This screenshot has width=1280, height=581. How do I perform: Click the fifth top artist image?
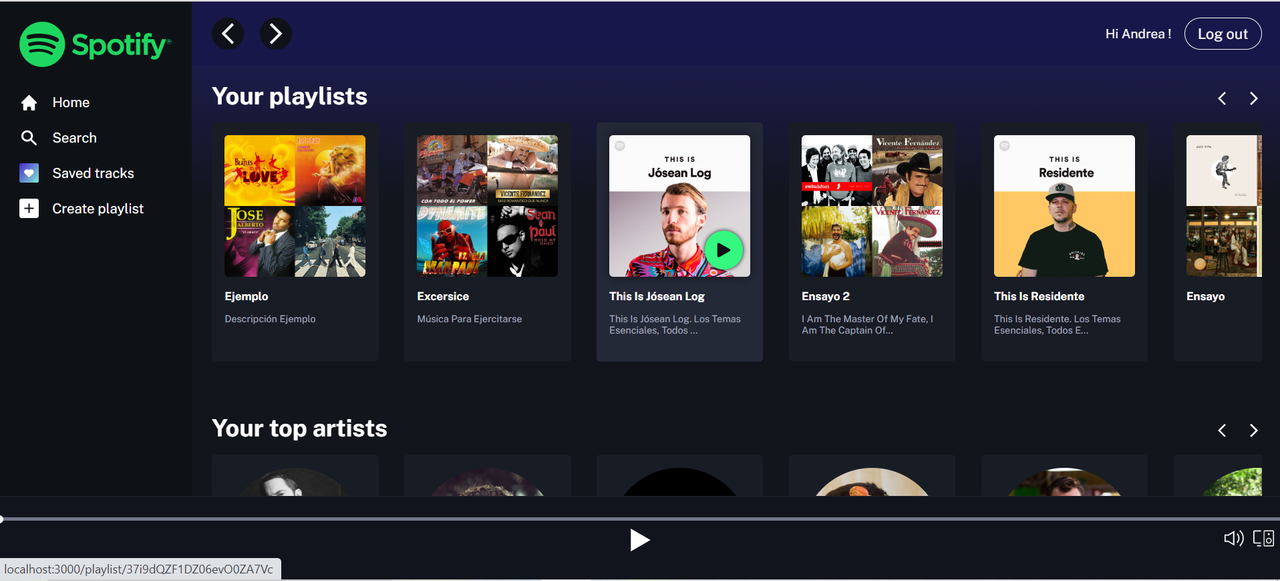1064,482
